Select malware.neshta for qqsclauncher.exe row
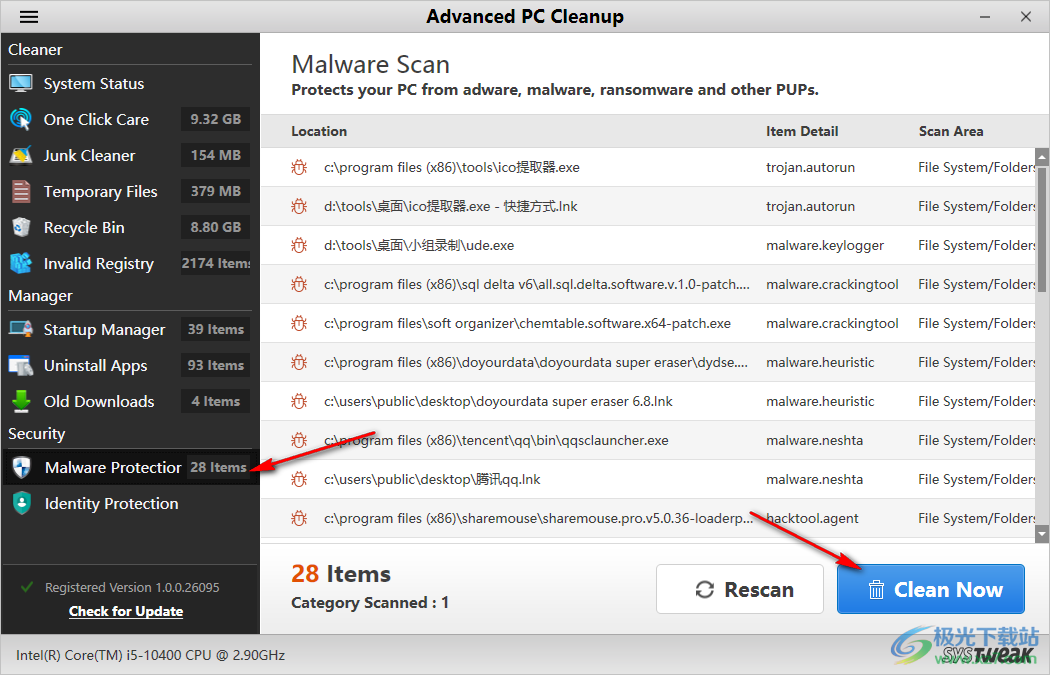The height and width of the screenshot is (675, 1050). click(814, 440)
